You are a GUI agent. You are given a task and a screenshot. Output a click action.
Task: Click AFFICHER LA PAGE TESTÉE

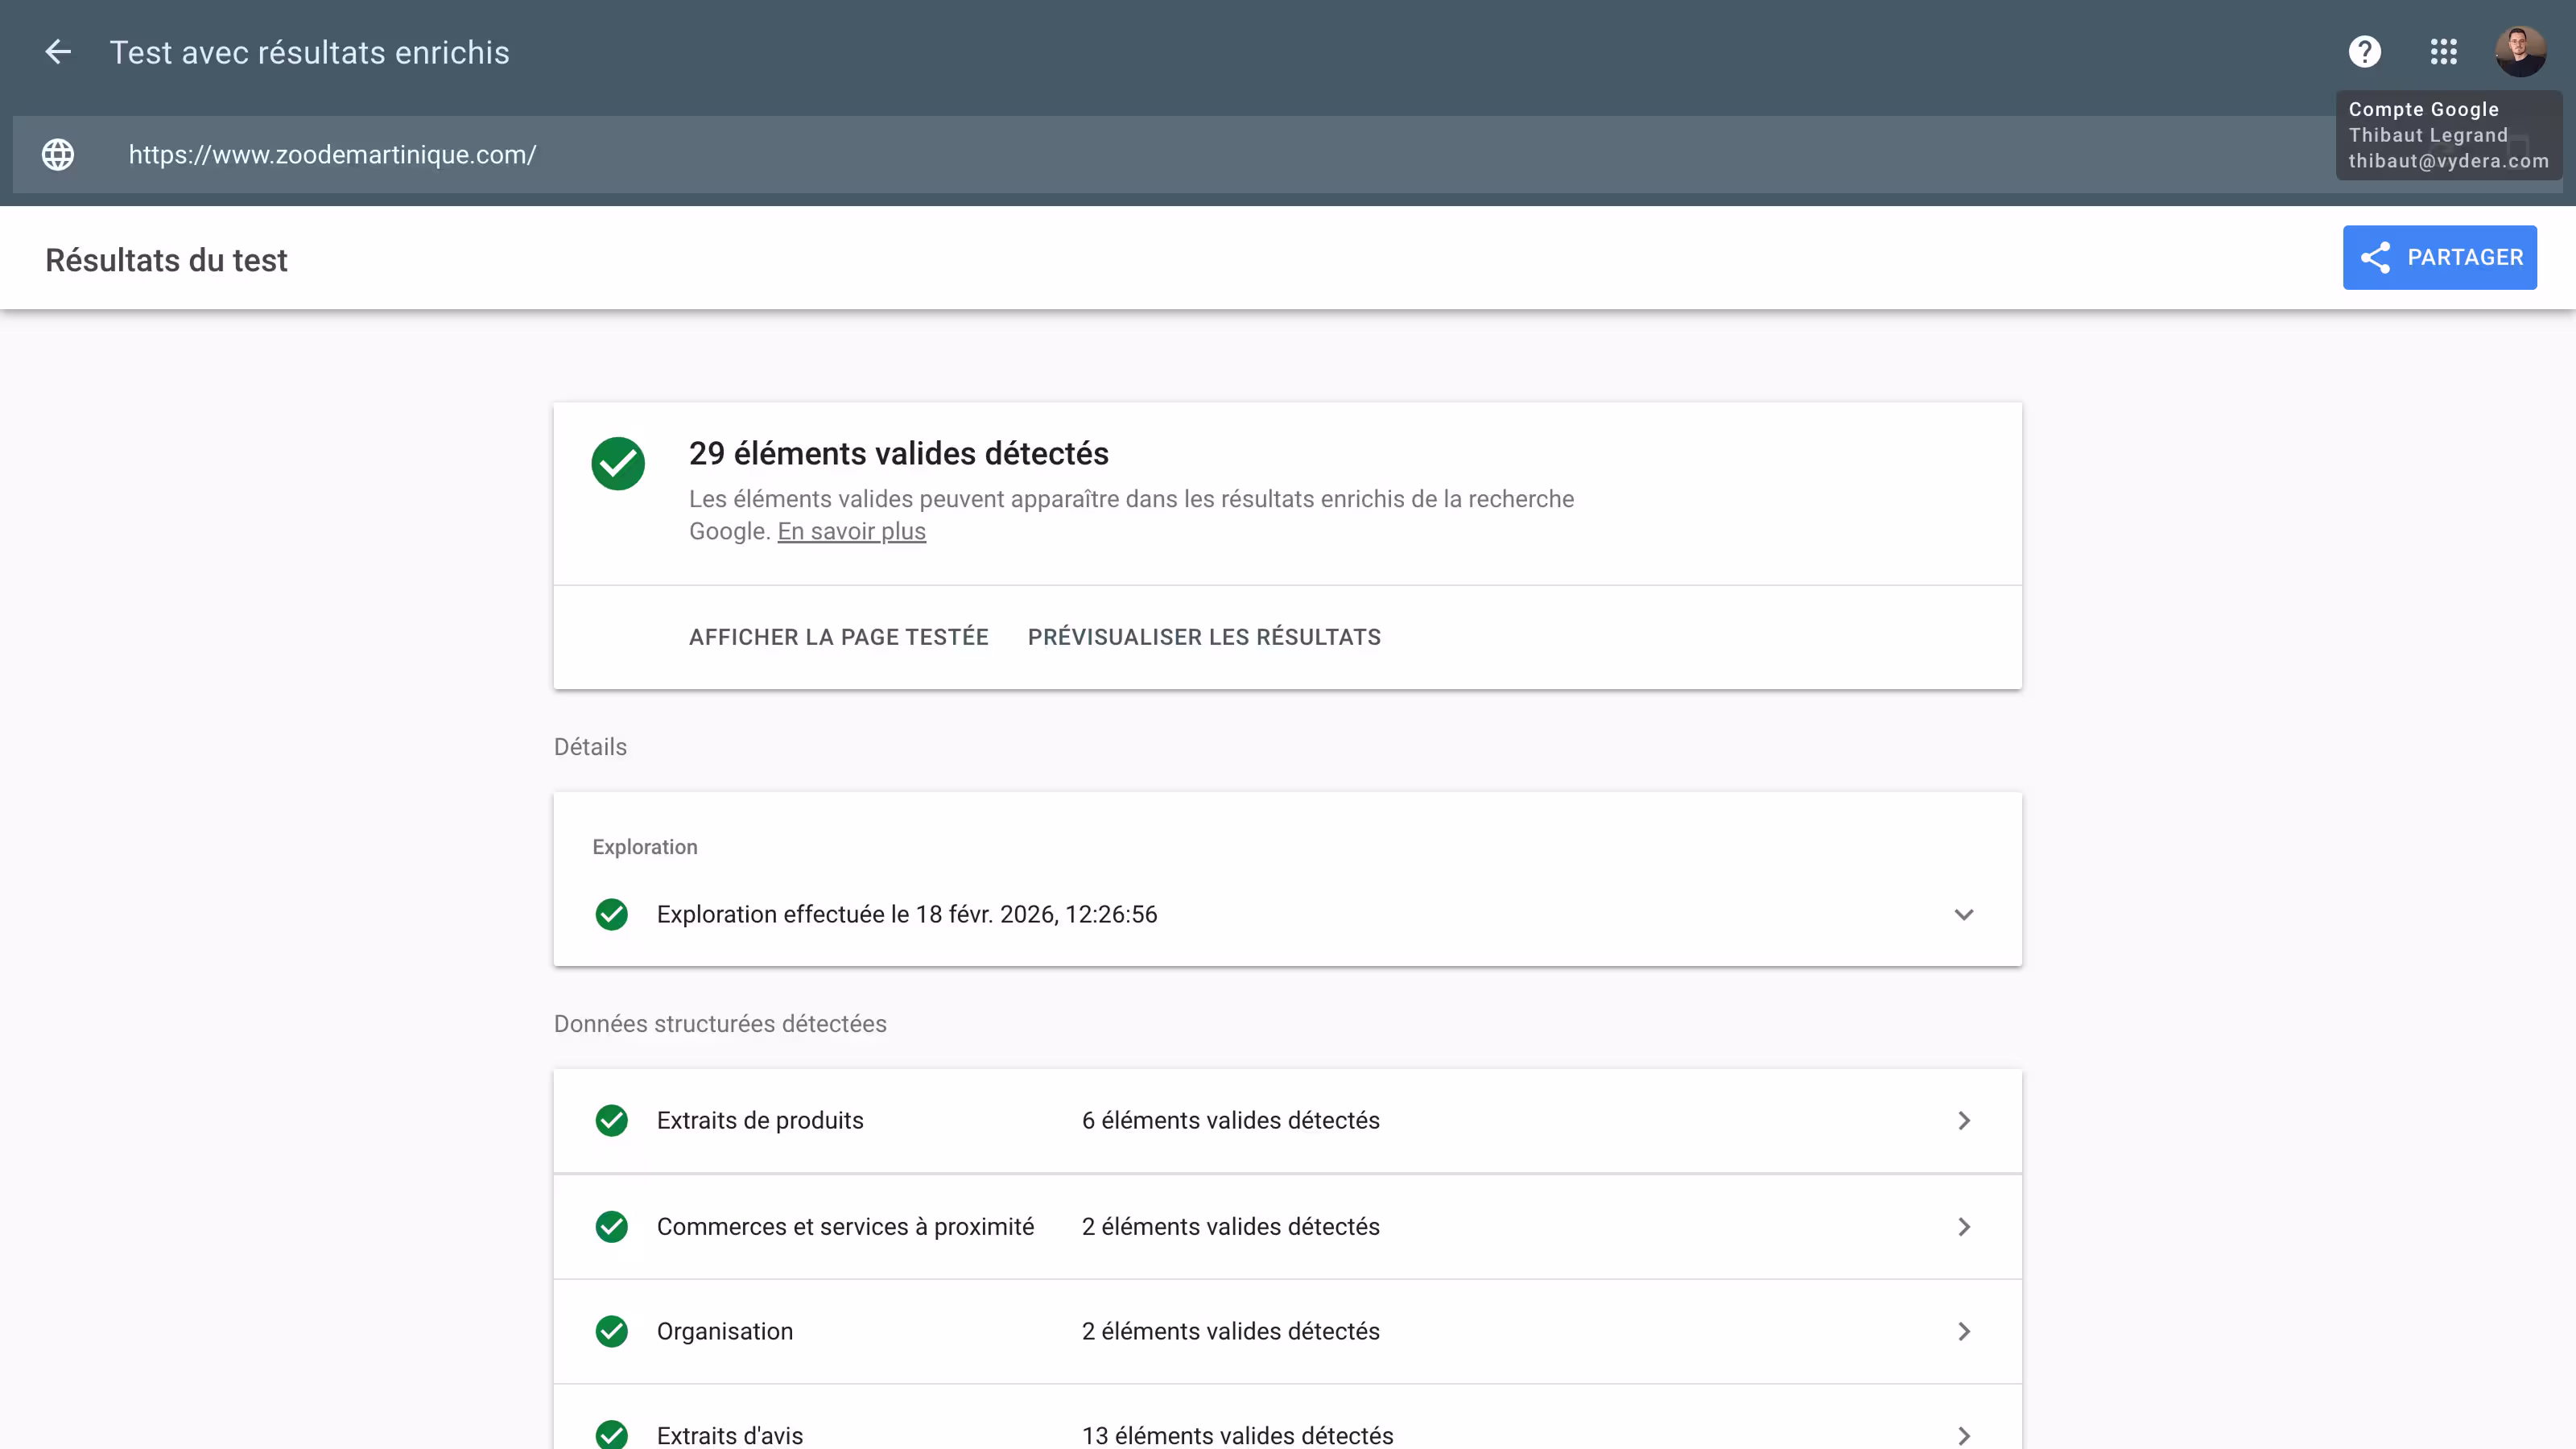pos(838,637)
